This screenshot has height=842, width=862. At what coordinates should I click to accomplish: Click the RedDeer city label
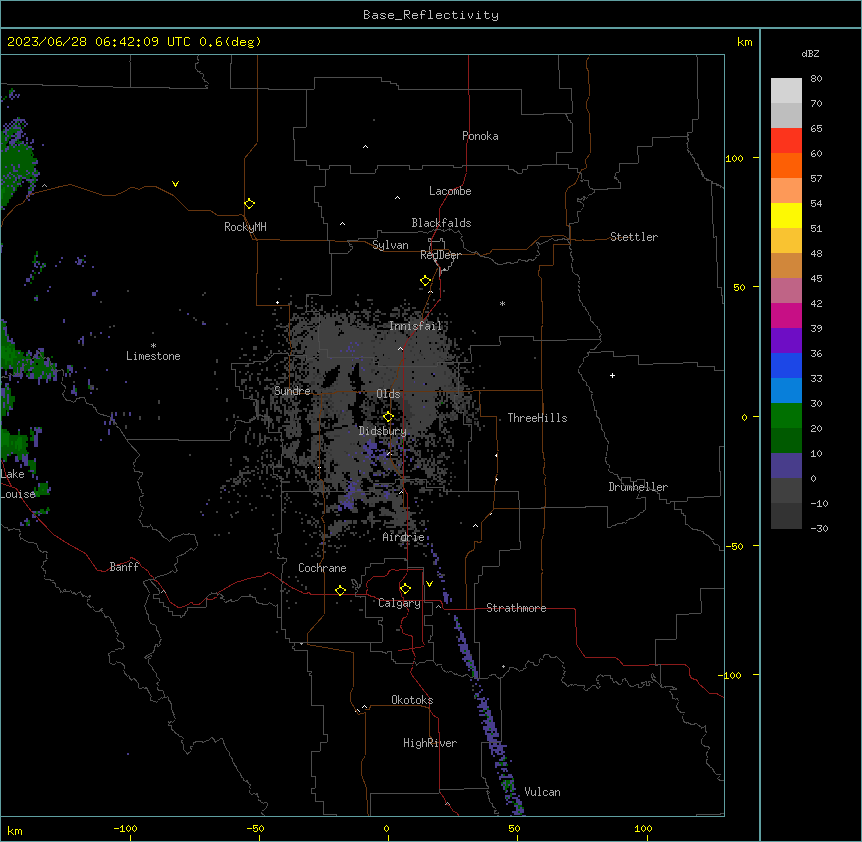pos(440,255)
